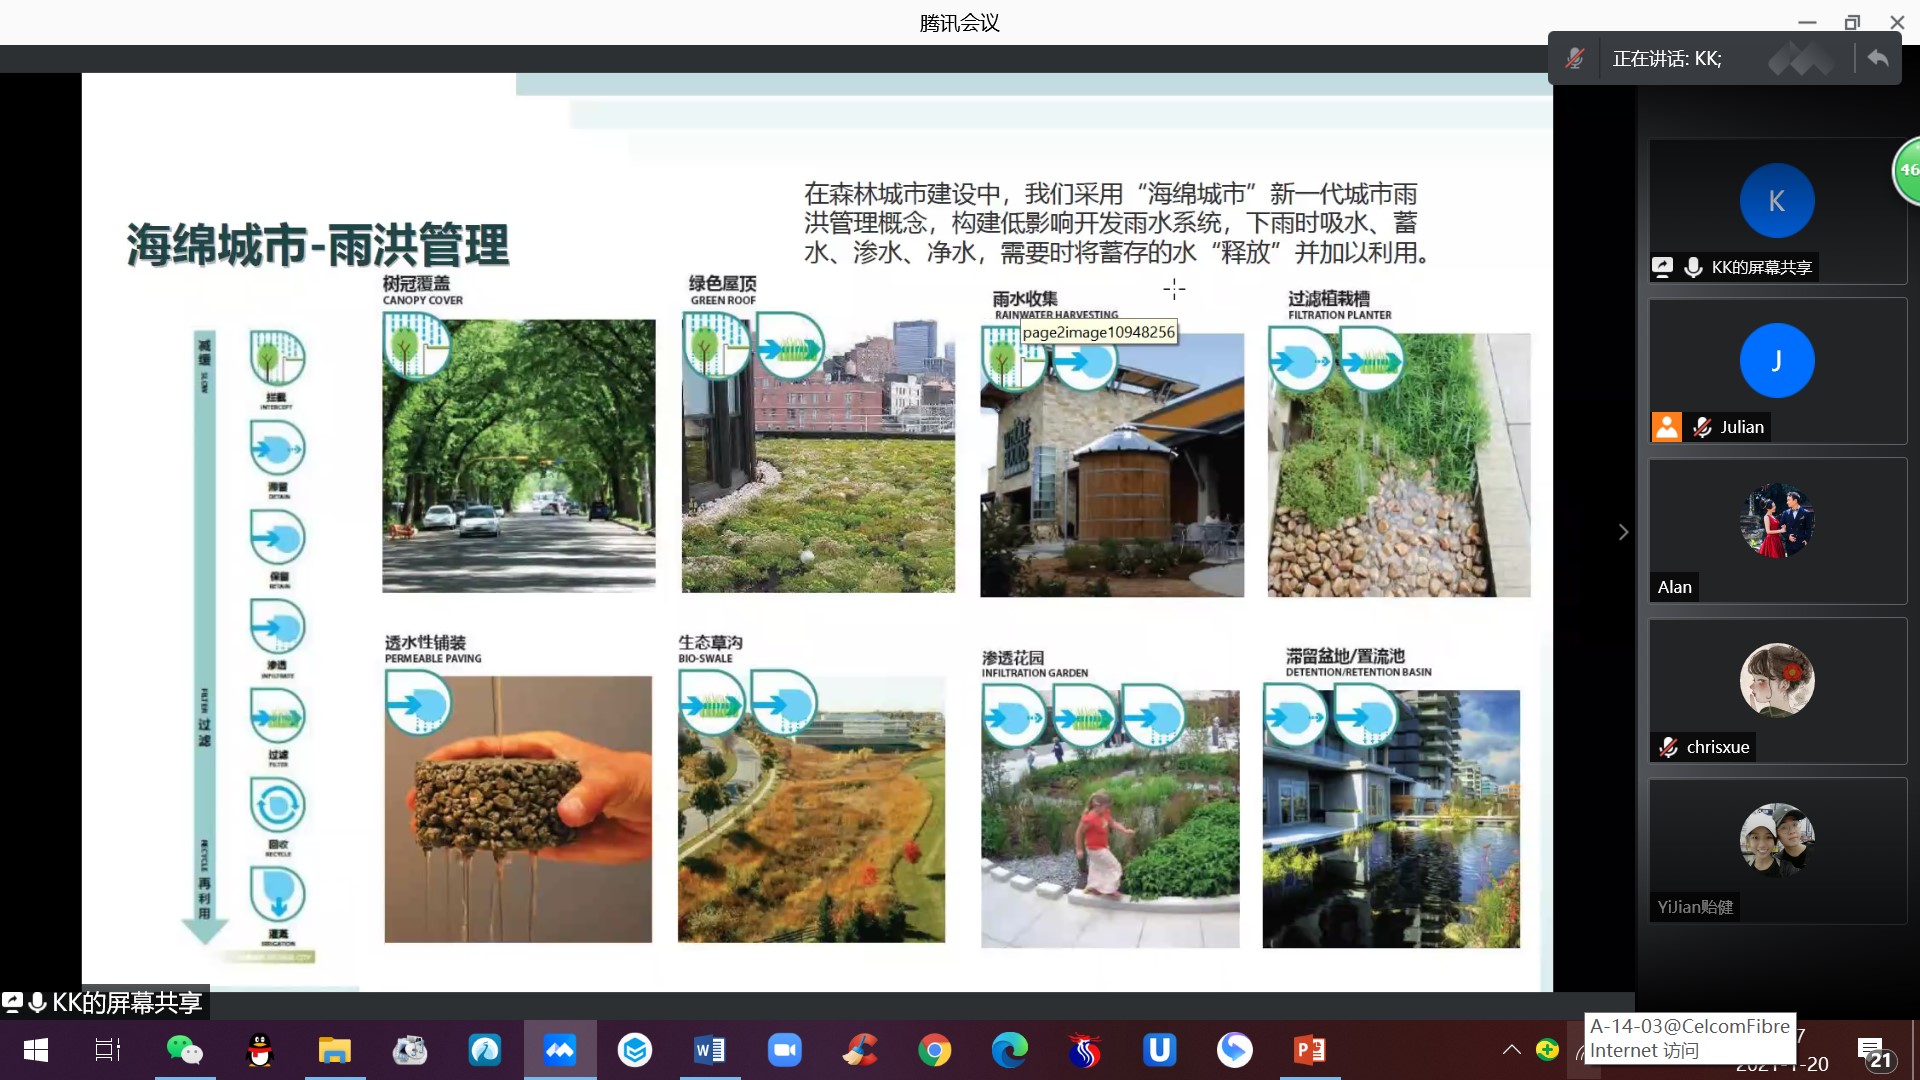Click KK's screen share indicator icon
This screenshot has width=1920, height=1080.
click(1662, 267)
